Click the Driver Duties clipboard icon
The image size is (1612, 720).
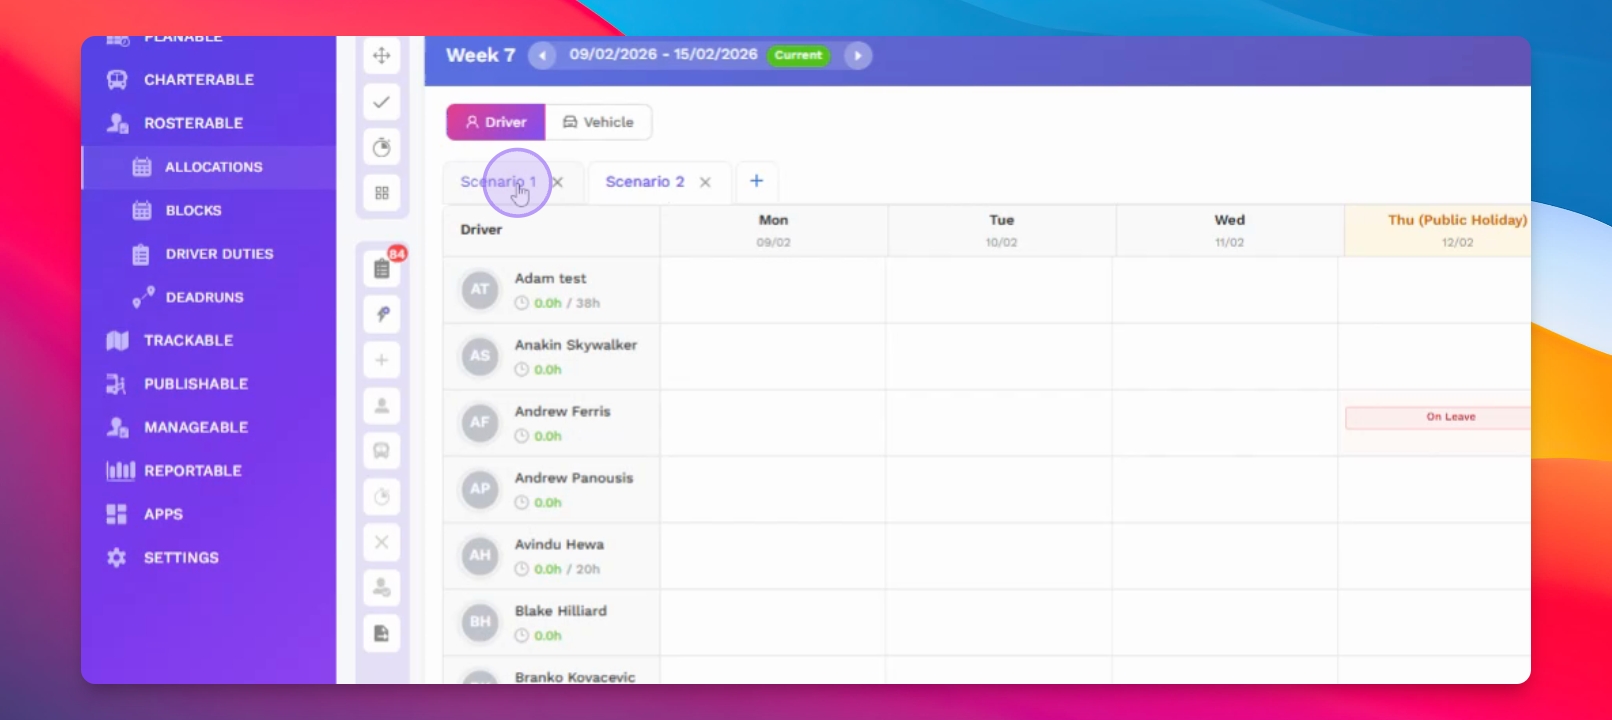pyautogui.click(x=141, y=254)
